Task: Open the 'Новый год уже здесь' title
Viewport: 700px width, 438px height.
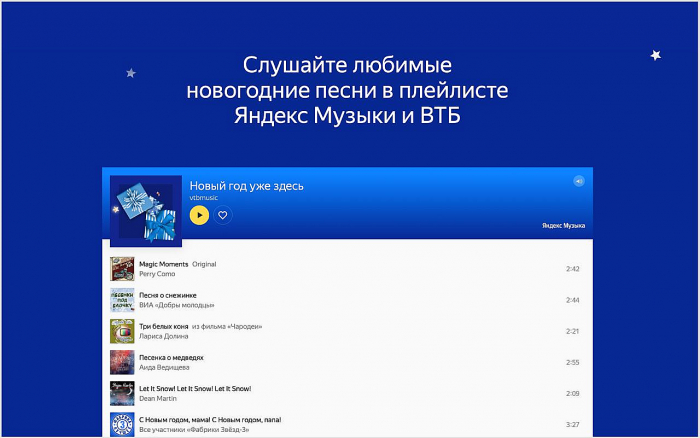Action: 246,186
